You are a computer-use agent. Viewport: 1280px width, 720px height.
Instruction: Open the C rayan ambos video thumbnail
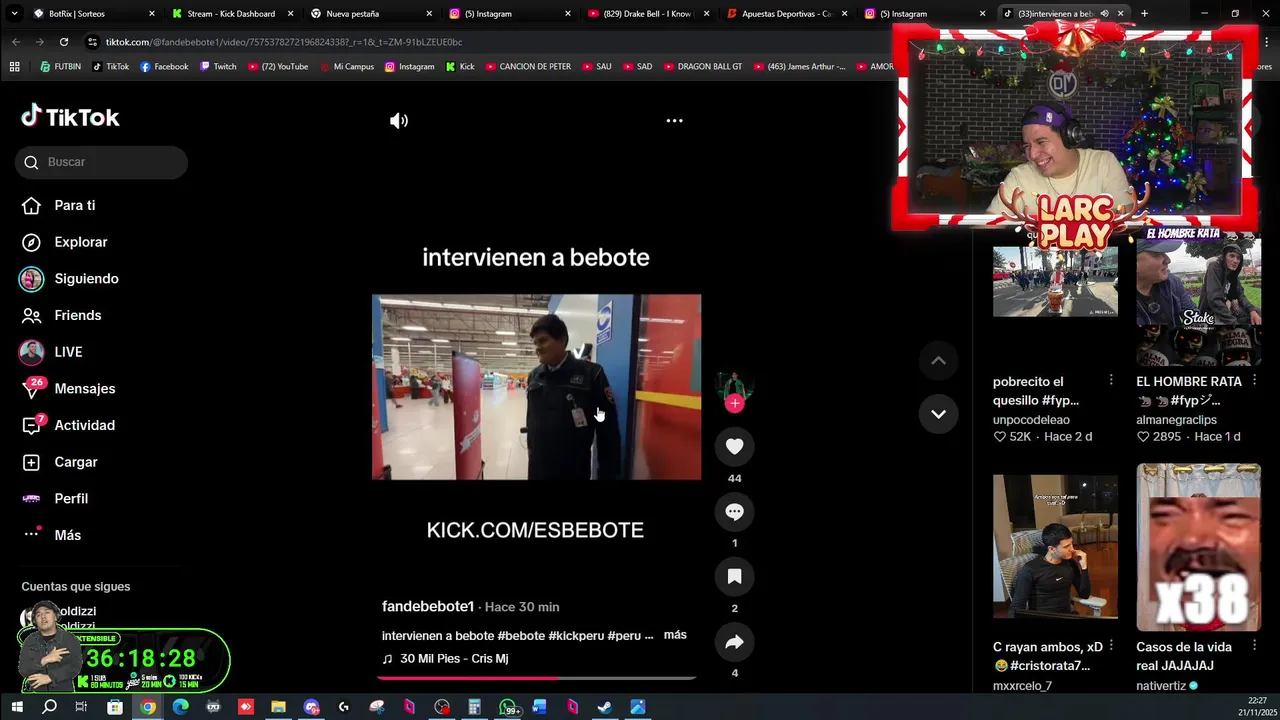click(1055, 547)
